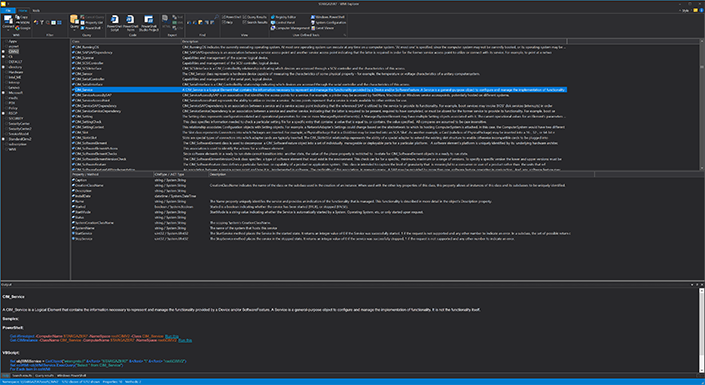This screenshot has height=385, width=705.
Task: Toggle the PowerShell view checkbox
Action: tap(232, 17)
